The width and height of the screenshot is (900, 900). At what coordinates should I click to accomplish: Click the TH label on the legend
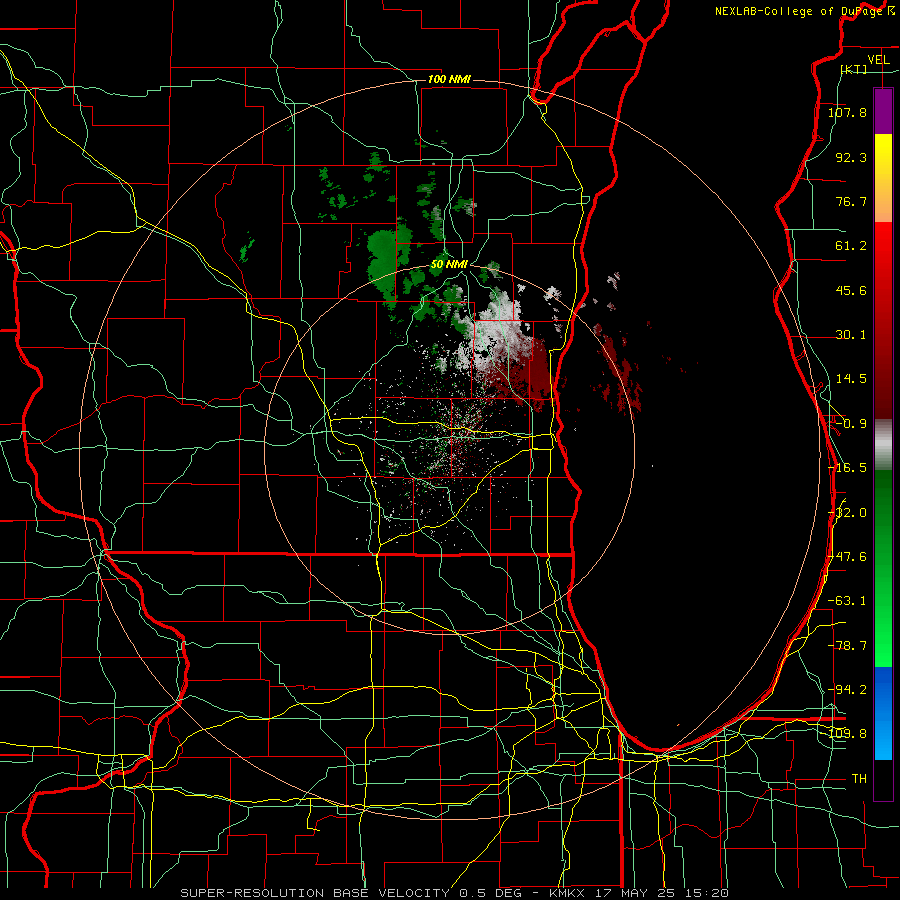[859, 779]
